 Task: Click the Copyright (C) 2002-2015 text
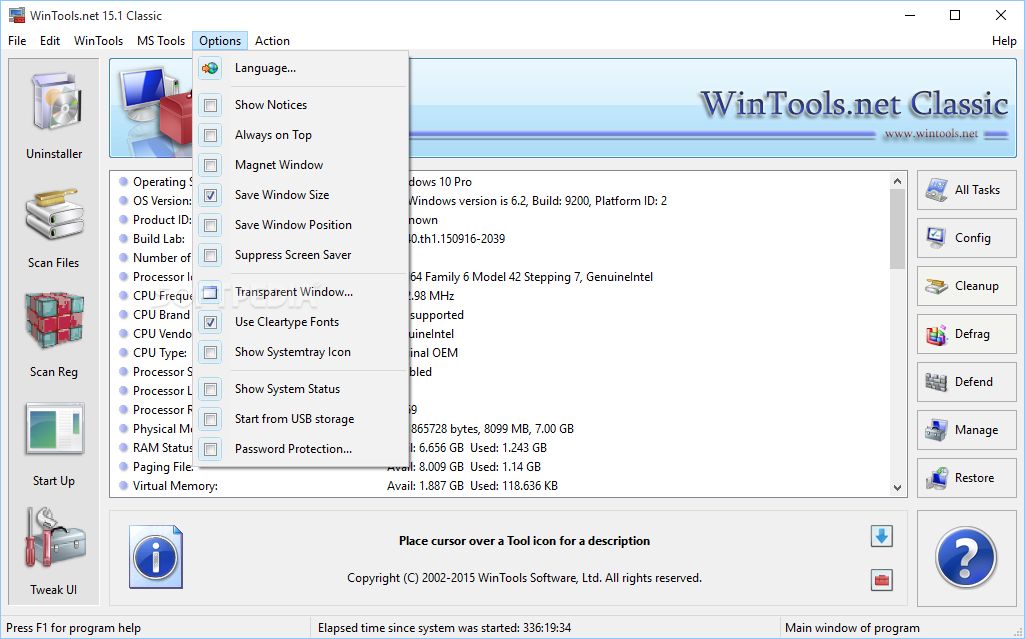coord(524,578)
